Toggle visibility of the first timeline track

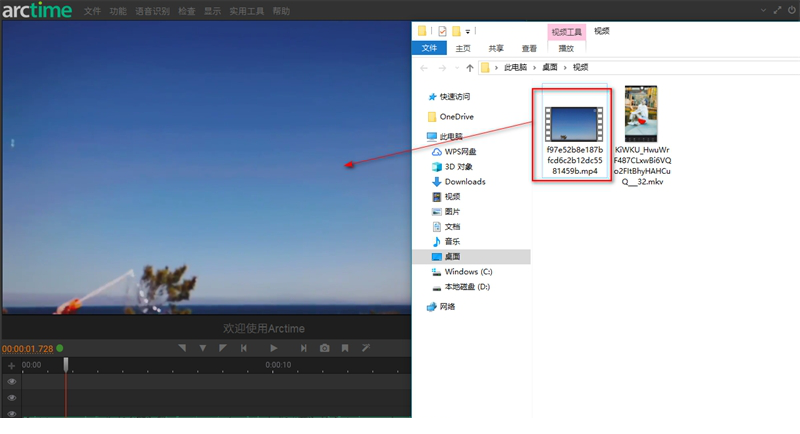pos(12,382)
